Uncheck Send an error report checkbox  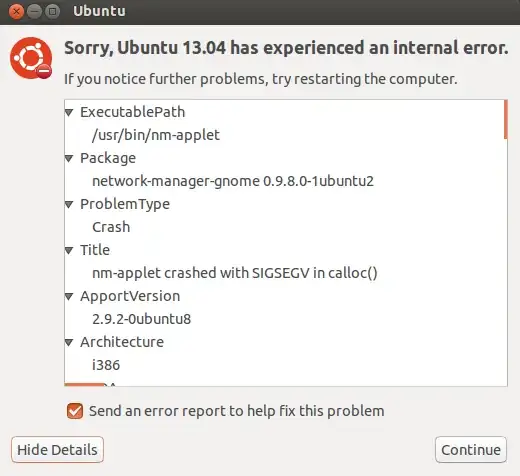(75, 411)
